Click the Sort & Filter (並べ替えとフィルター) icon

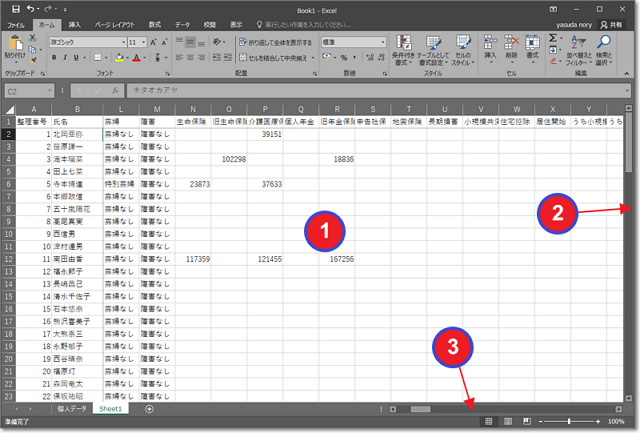click(x=576, y=48)
